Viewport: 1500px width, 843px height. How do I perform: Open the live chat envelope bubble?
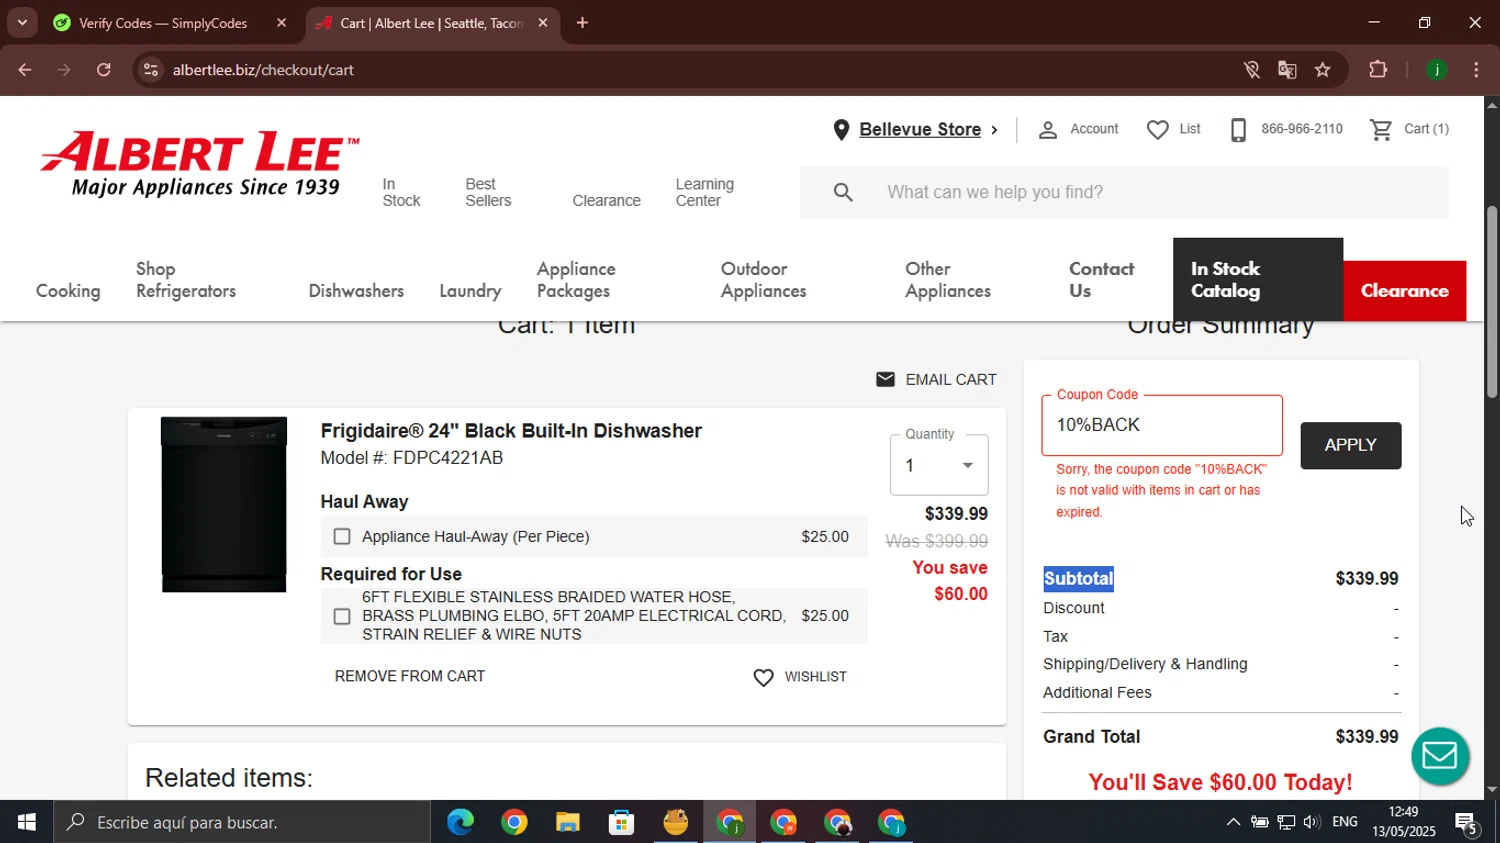click(1440, 756)
